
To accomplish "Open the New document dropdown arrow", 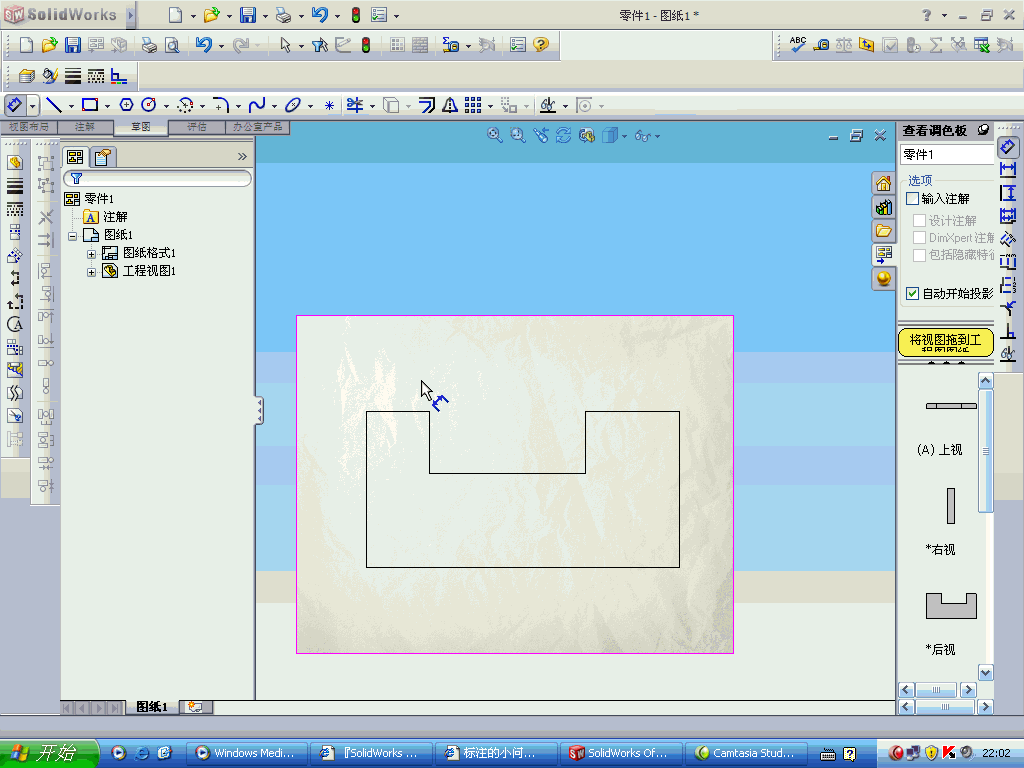I will click(193, 16).
